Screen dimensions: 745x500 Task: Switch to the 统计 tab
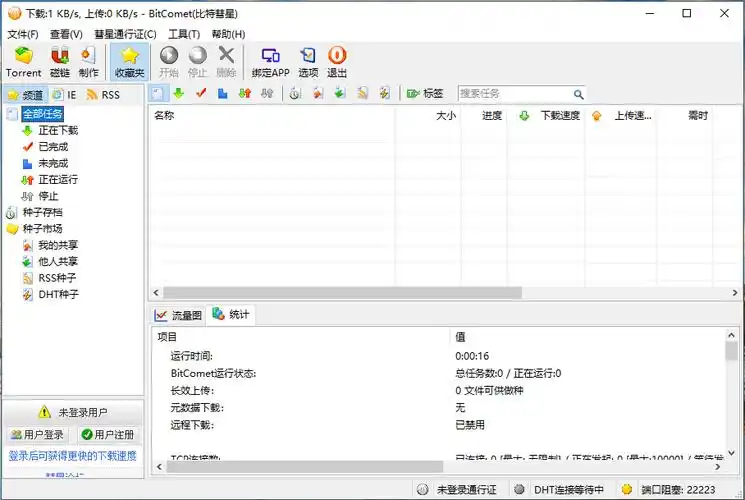230,314
